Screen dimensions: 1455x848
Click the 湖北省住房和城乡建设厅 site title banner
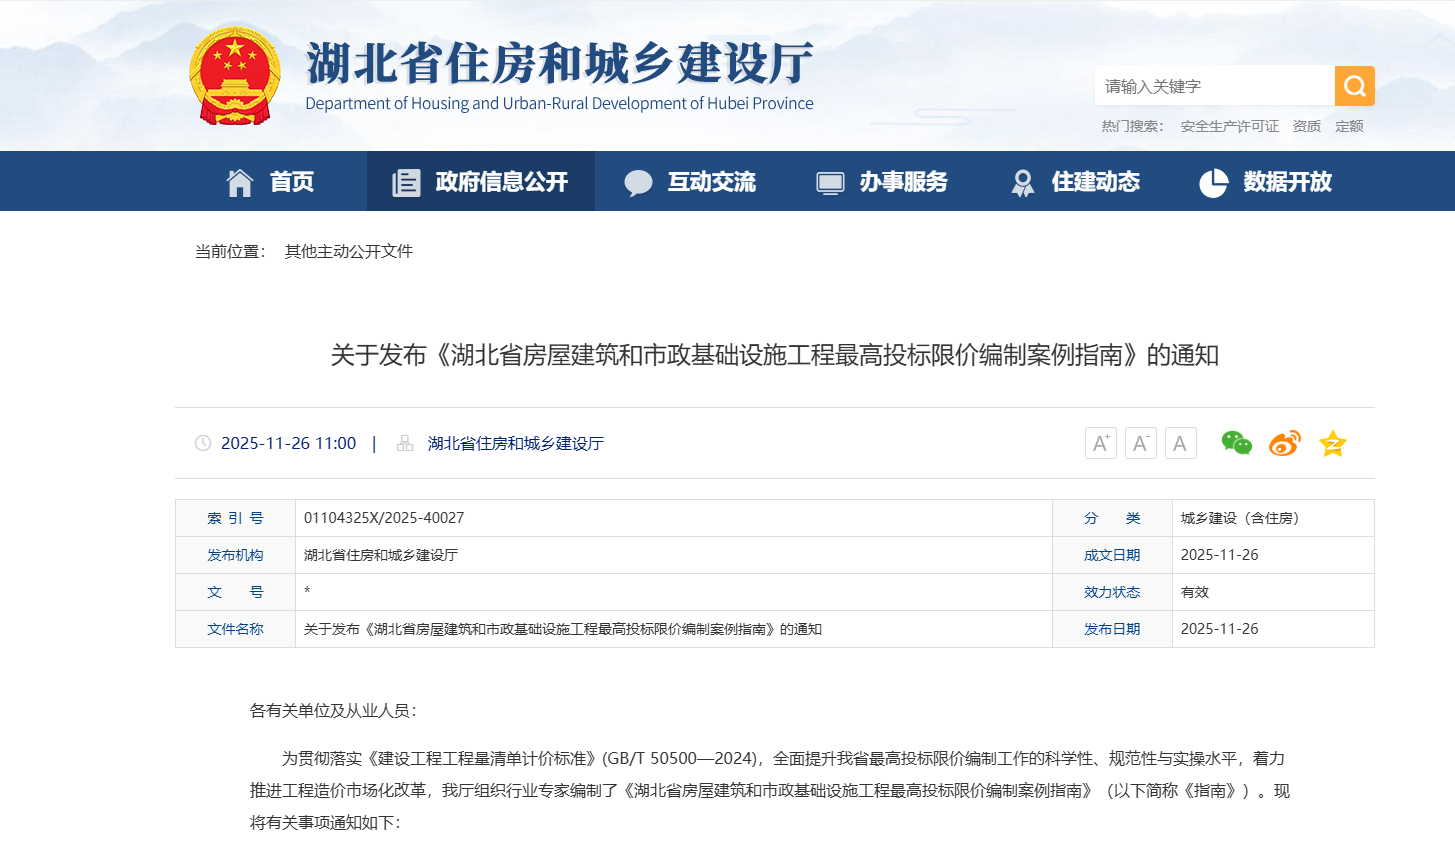click(559, 75)
